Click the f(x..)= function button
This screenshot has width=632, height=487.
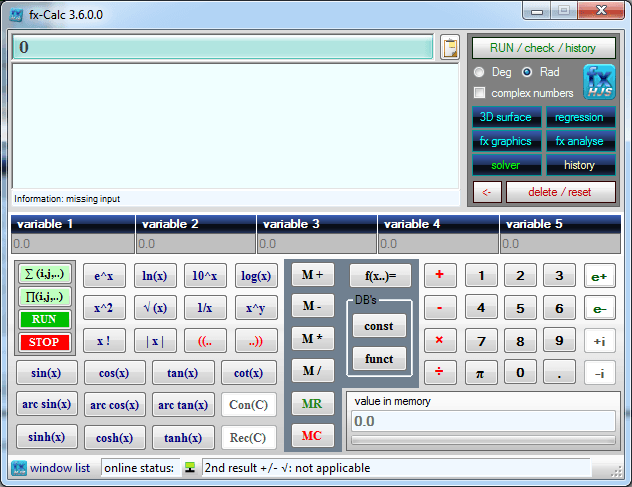(380, 275)
